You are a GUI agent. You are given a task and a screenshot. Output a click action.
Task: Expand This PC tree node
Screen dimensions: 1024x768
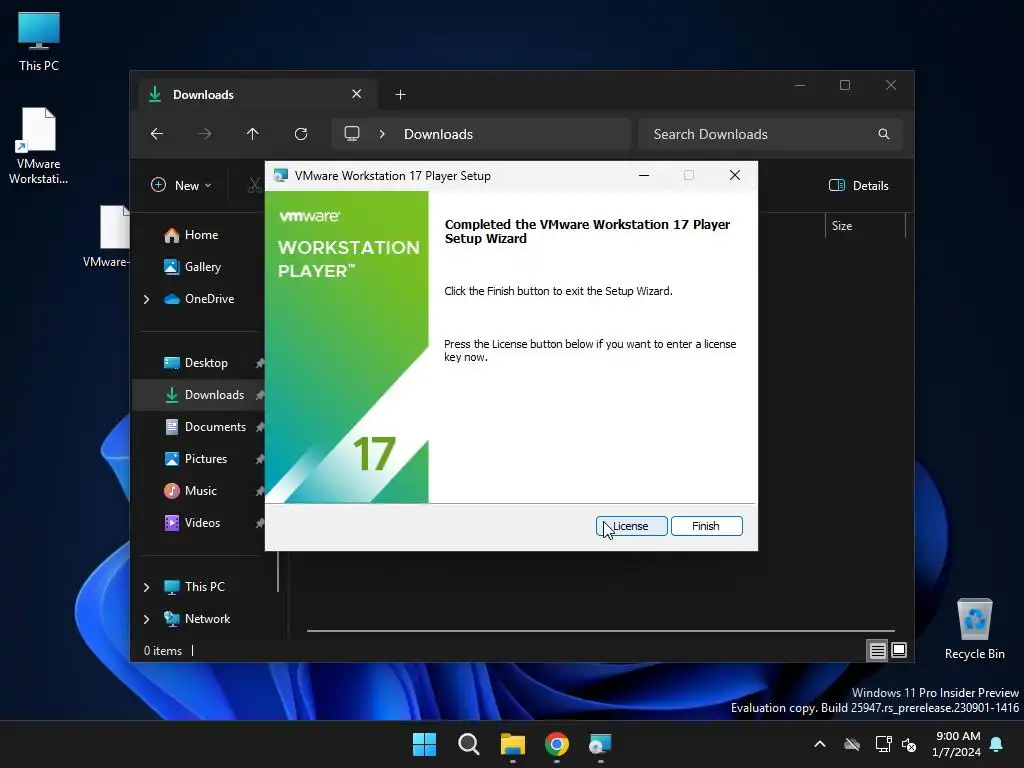pyautogui.click(x=146, y=587)
